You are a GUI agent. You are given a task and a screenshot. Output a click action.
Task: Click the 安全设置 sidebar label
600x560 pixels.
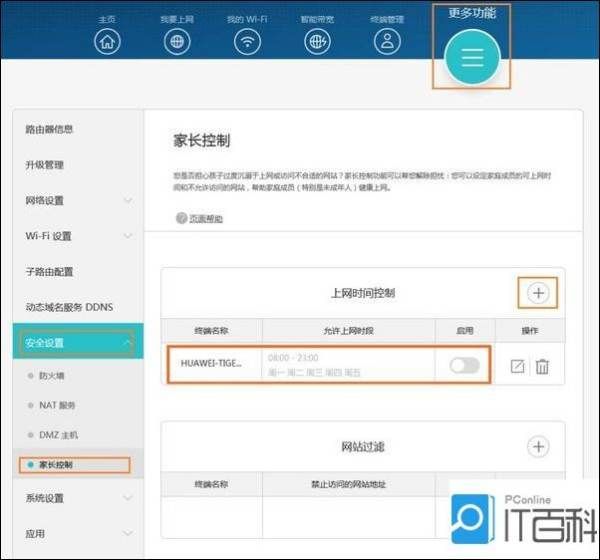pyautogui.click(x=44, y=343)
